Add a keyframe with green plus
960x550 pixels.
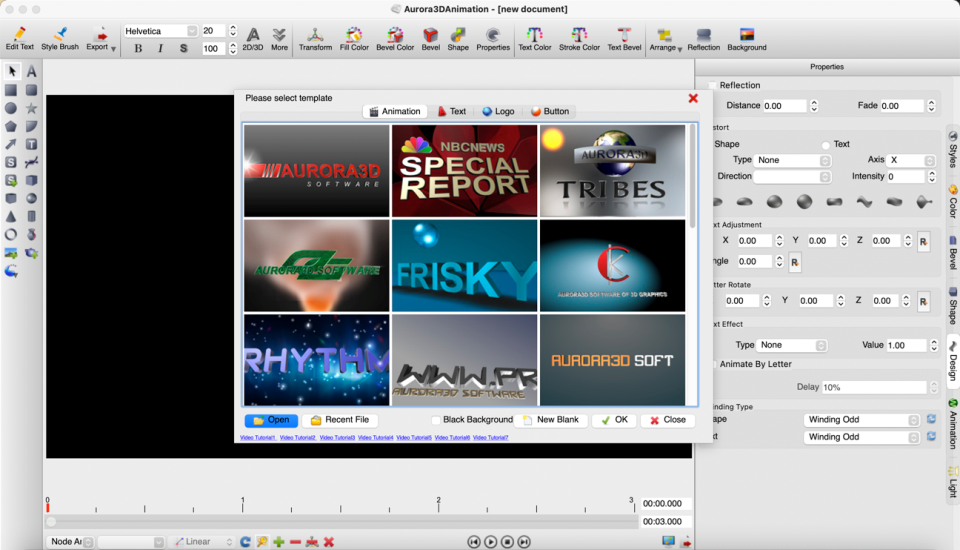pos(279,542)
